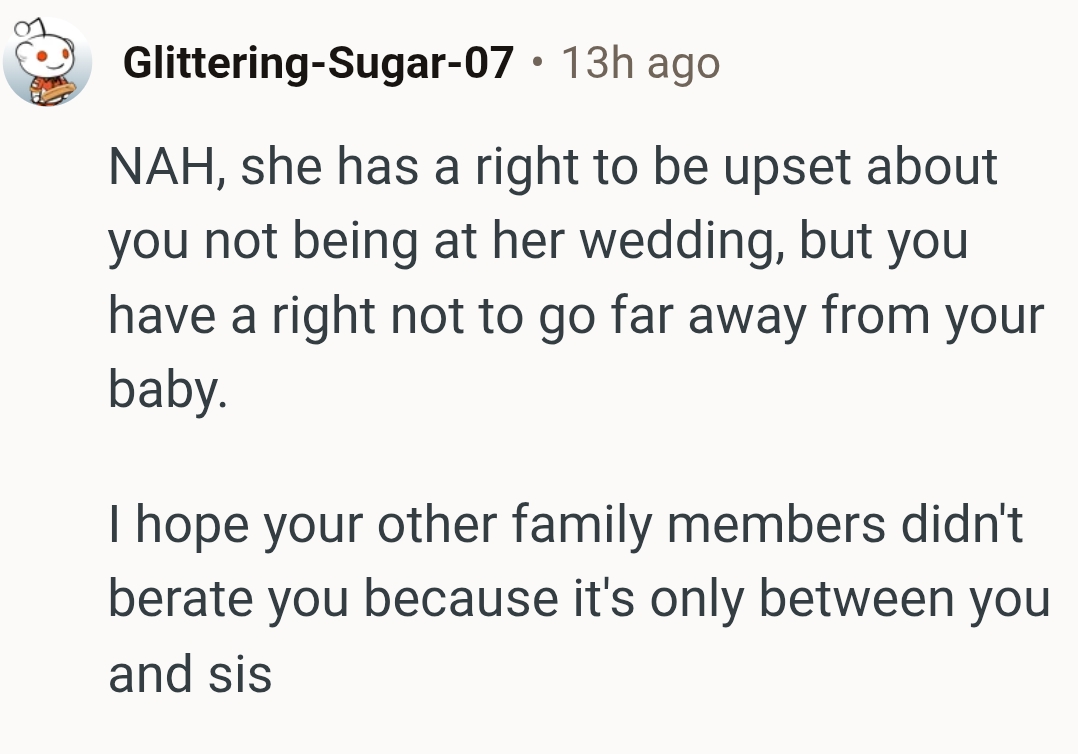Click the line starting 'have a right'
Screen dimensions: 1078x754
pyautogui.click(x=575, y=318)
